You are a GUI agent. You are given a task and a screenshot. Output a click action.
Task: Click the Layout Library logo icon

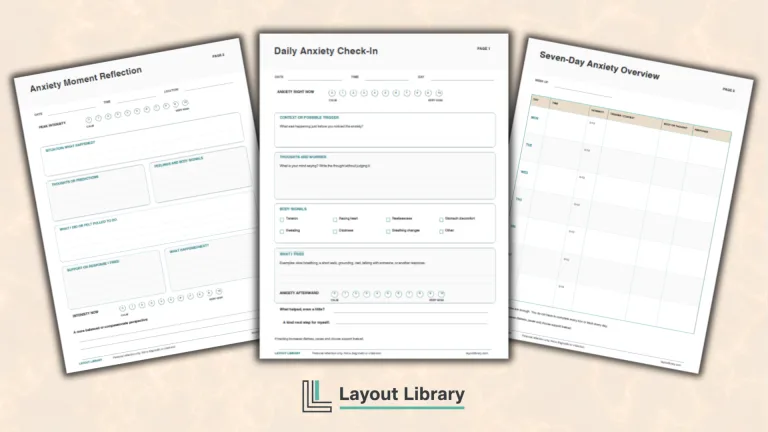tap(316, 396)
